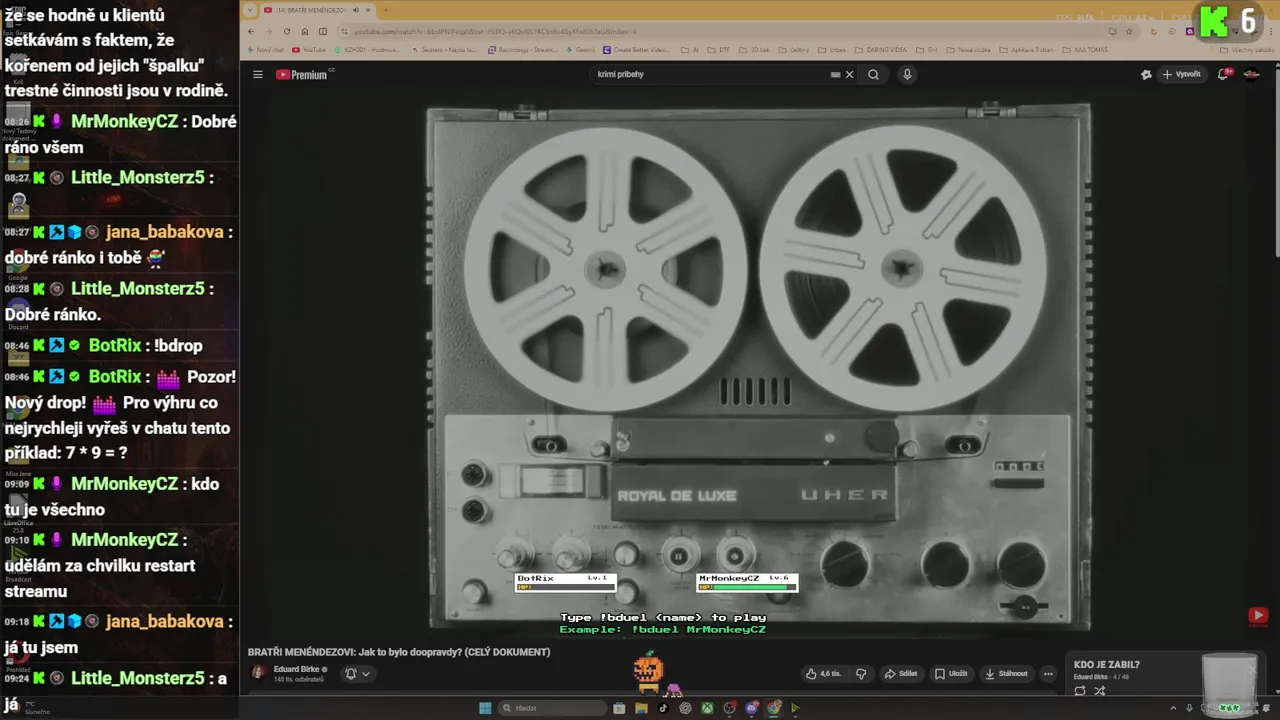Toggle playlist loop in KDO JE ZABIL?
This screenshot has width=1280, height=720.
point(1080,691)
